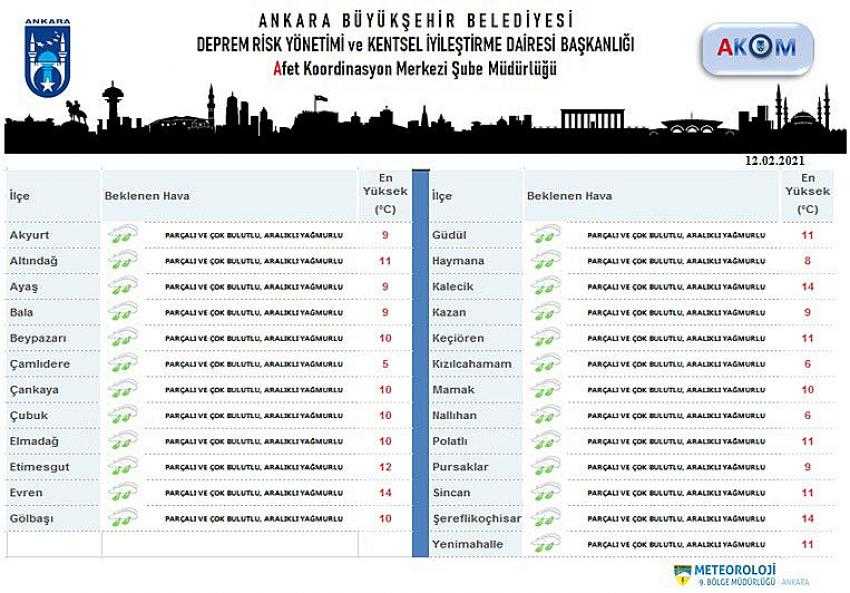Click the weather icon for Keçiören
Image resolution: width=850 pixels, height=593 pixels.
(544, 338)
